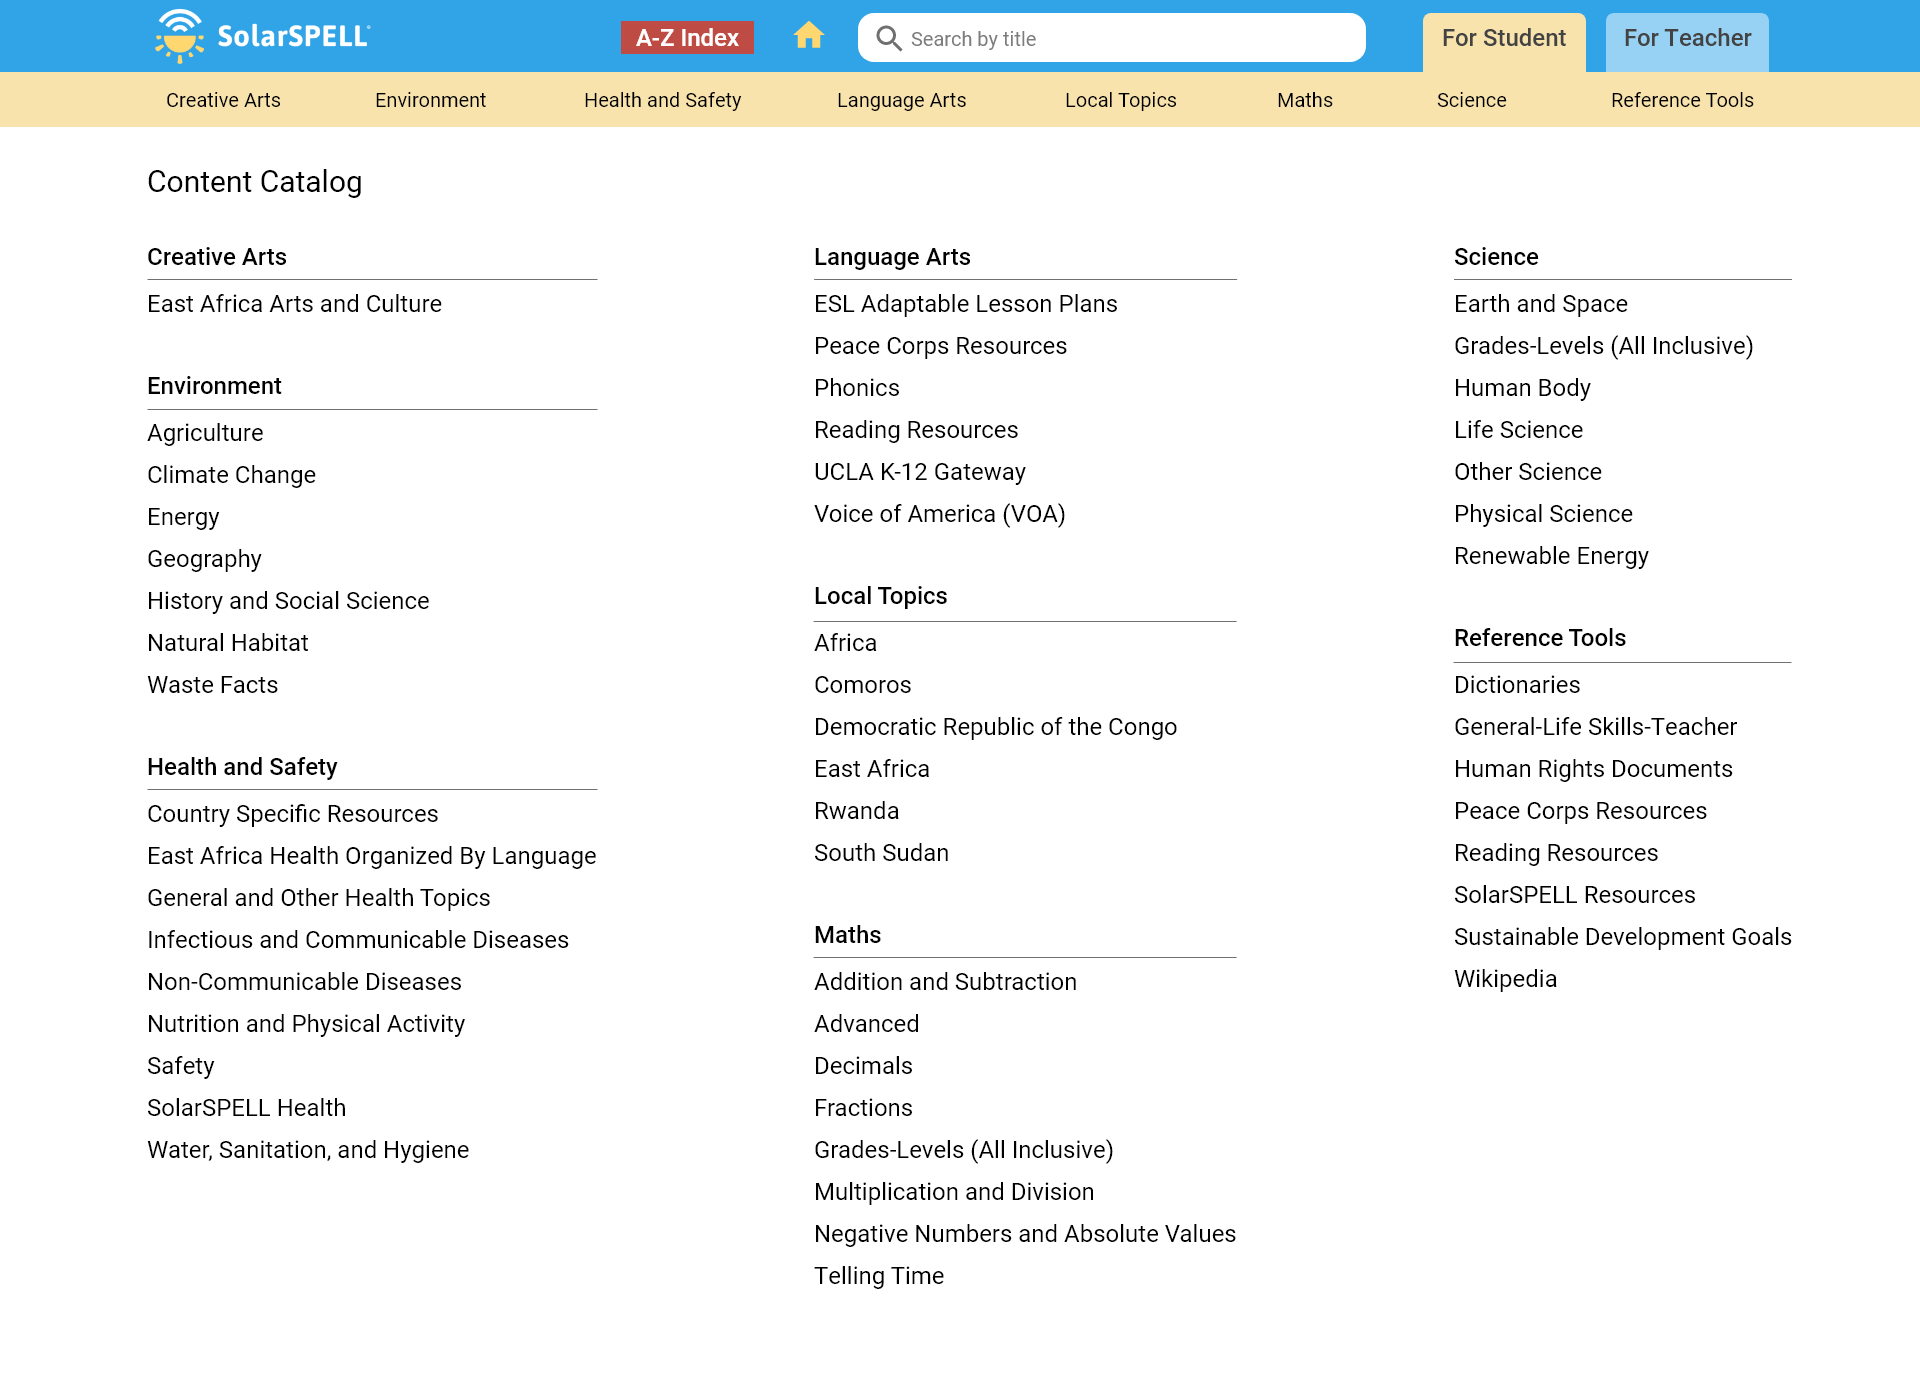1920x1395 pixels.
Task: Open Language Arts nav menu
Action: (901, 100)
